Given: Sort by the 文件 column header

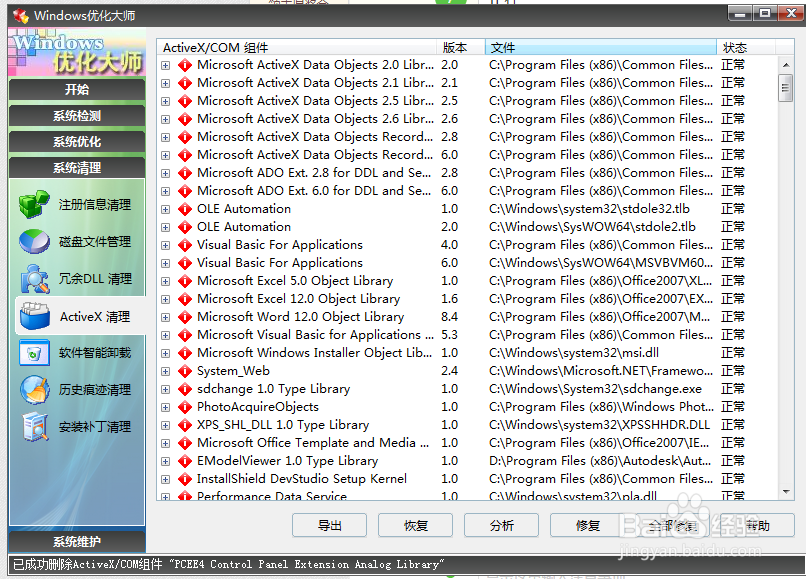Looking at the screenshot, I should pos(600,47).
